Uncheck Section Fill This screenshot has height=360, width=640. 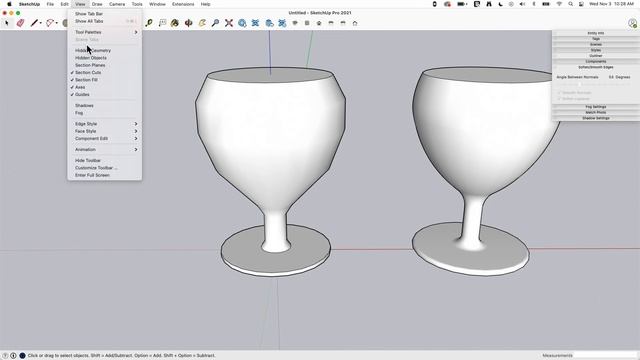click(104, 80)
